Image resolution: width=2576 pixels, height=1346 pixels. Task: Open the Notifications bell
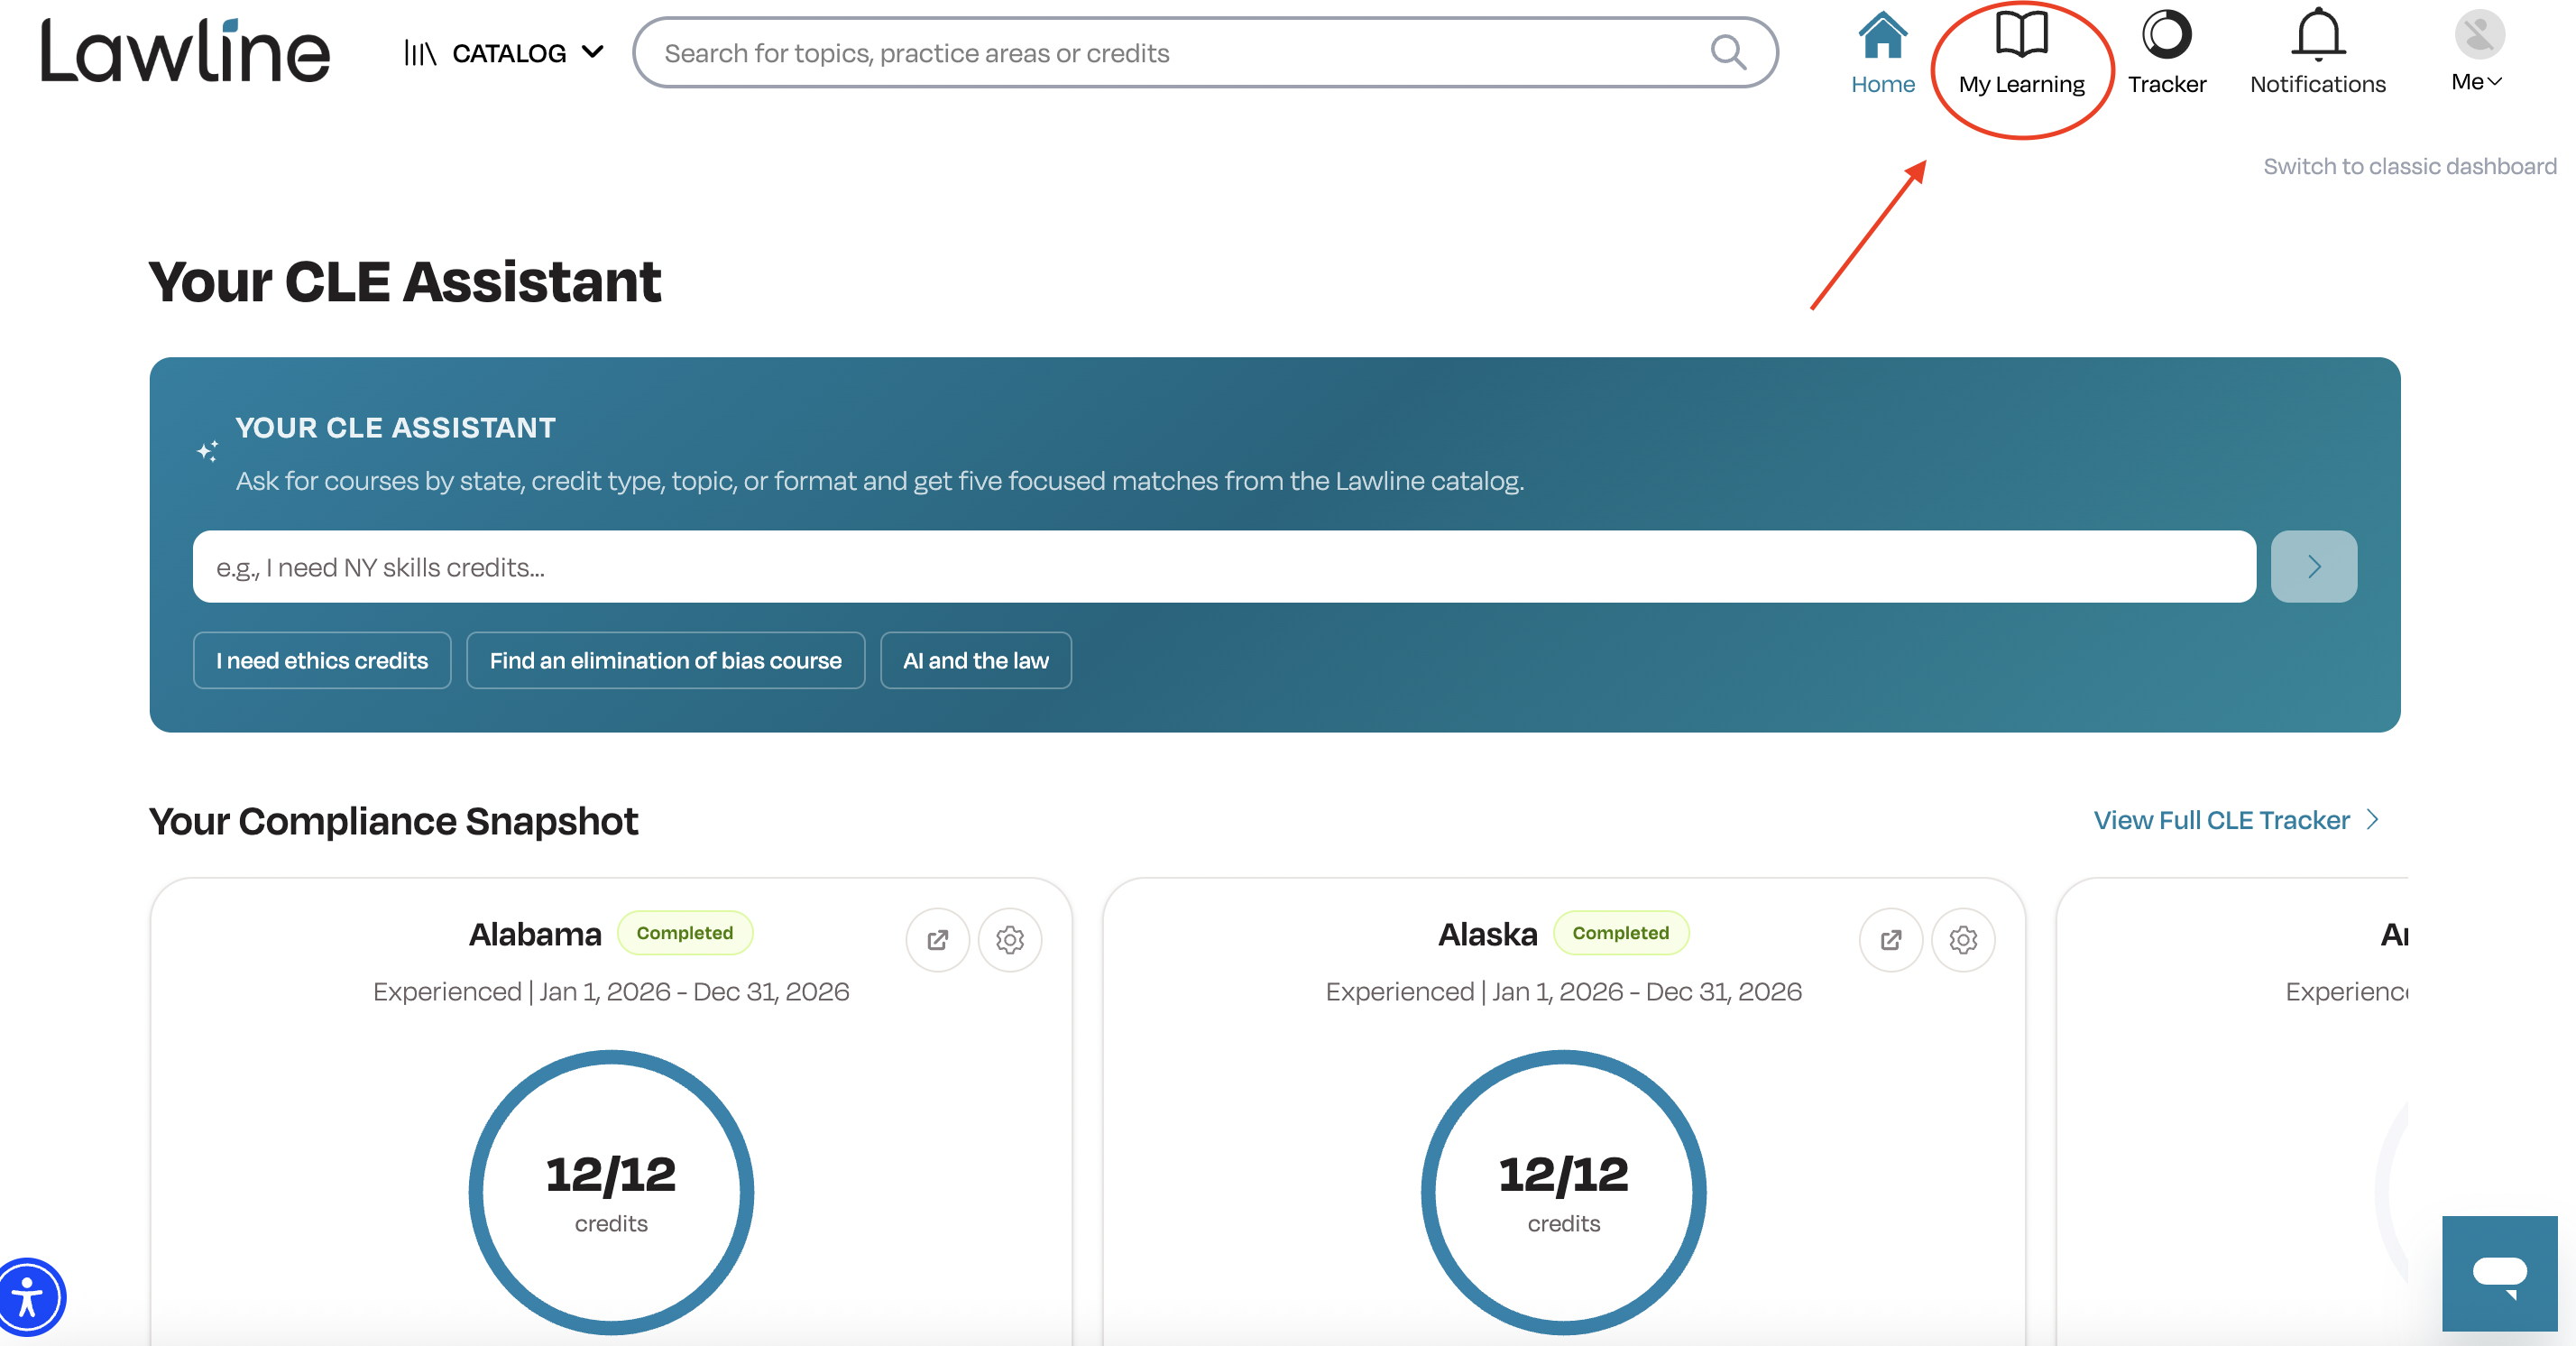2318,53
